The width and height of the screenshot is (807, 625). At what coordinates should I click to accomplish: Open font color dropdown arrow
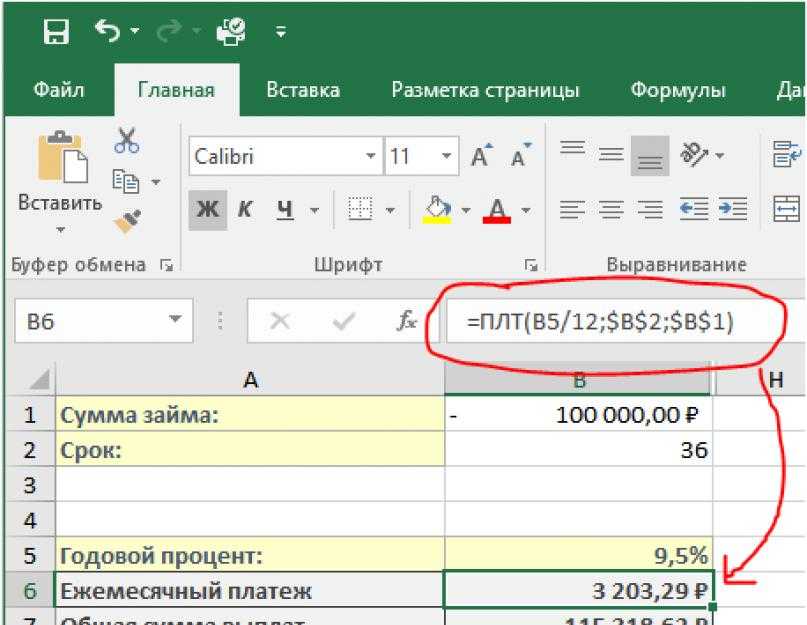(x=525, y=210)
